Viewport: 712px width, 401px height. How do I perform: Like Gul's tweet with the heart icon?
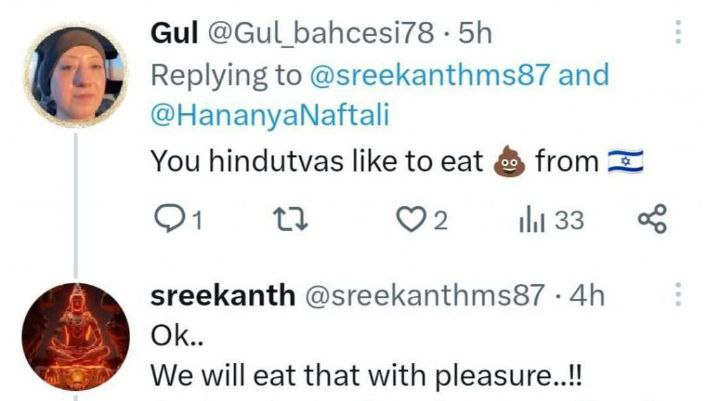(410, 219)
